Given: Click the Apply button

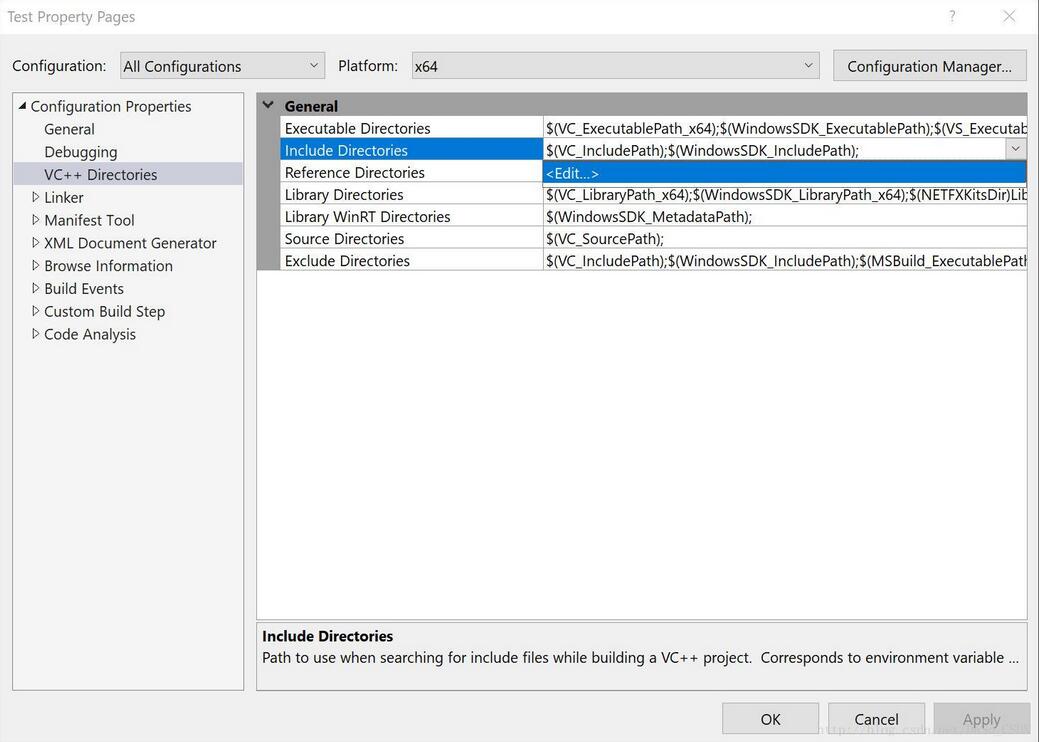Looking at the screenshot, I should 981,719.
